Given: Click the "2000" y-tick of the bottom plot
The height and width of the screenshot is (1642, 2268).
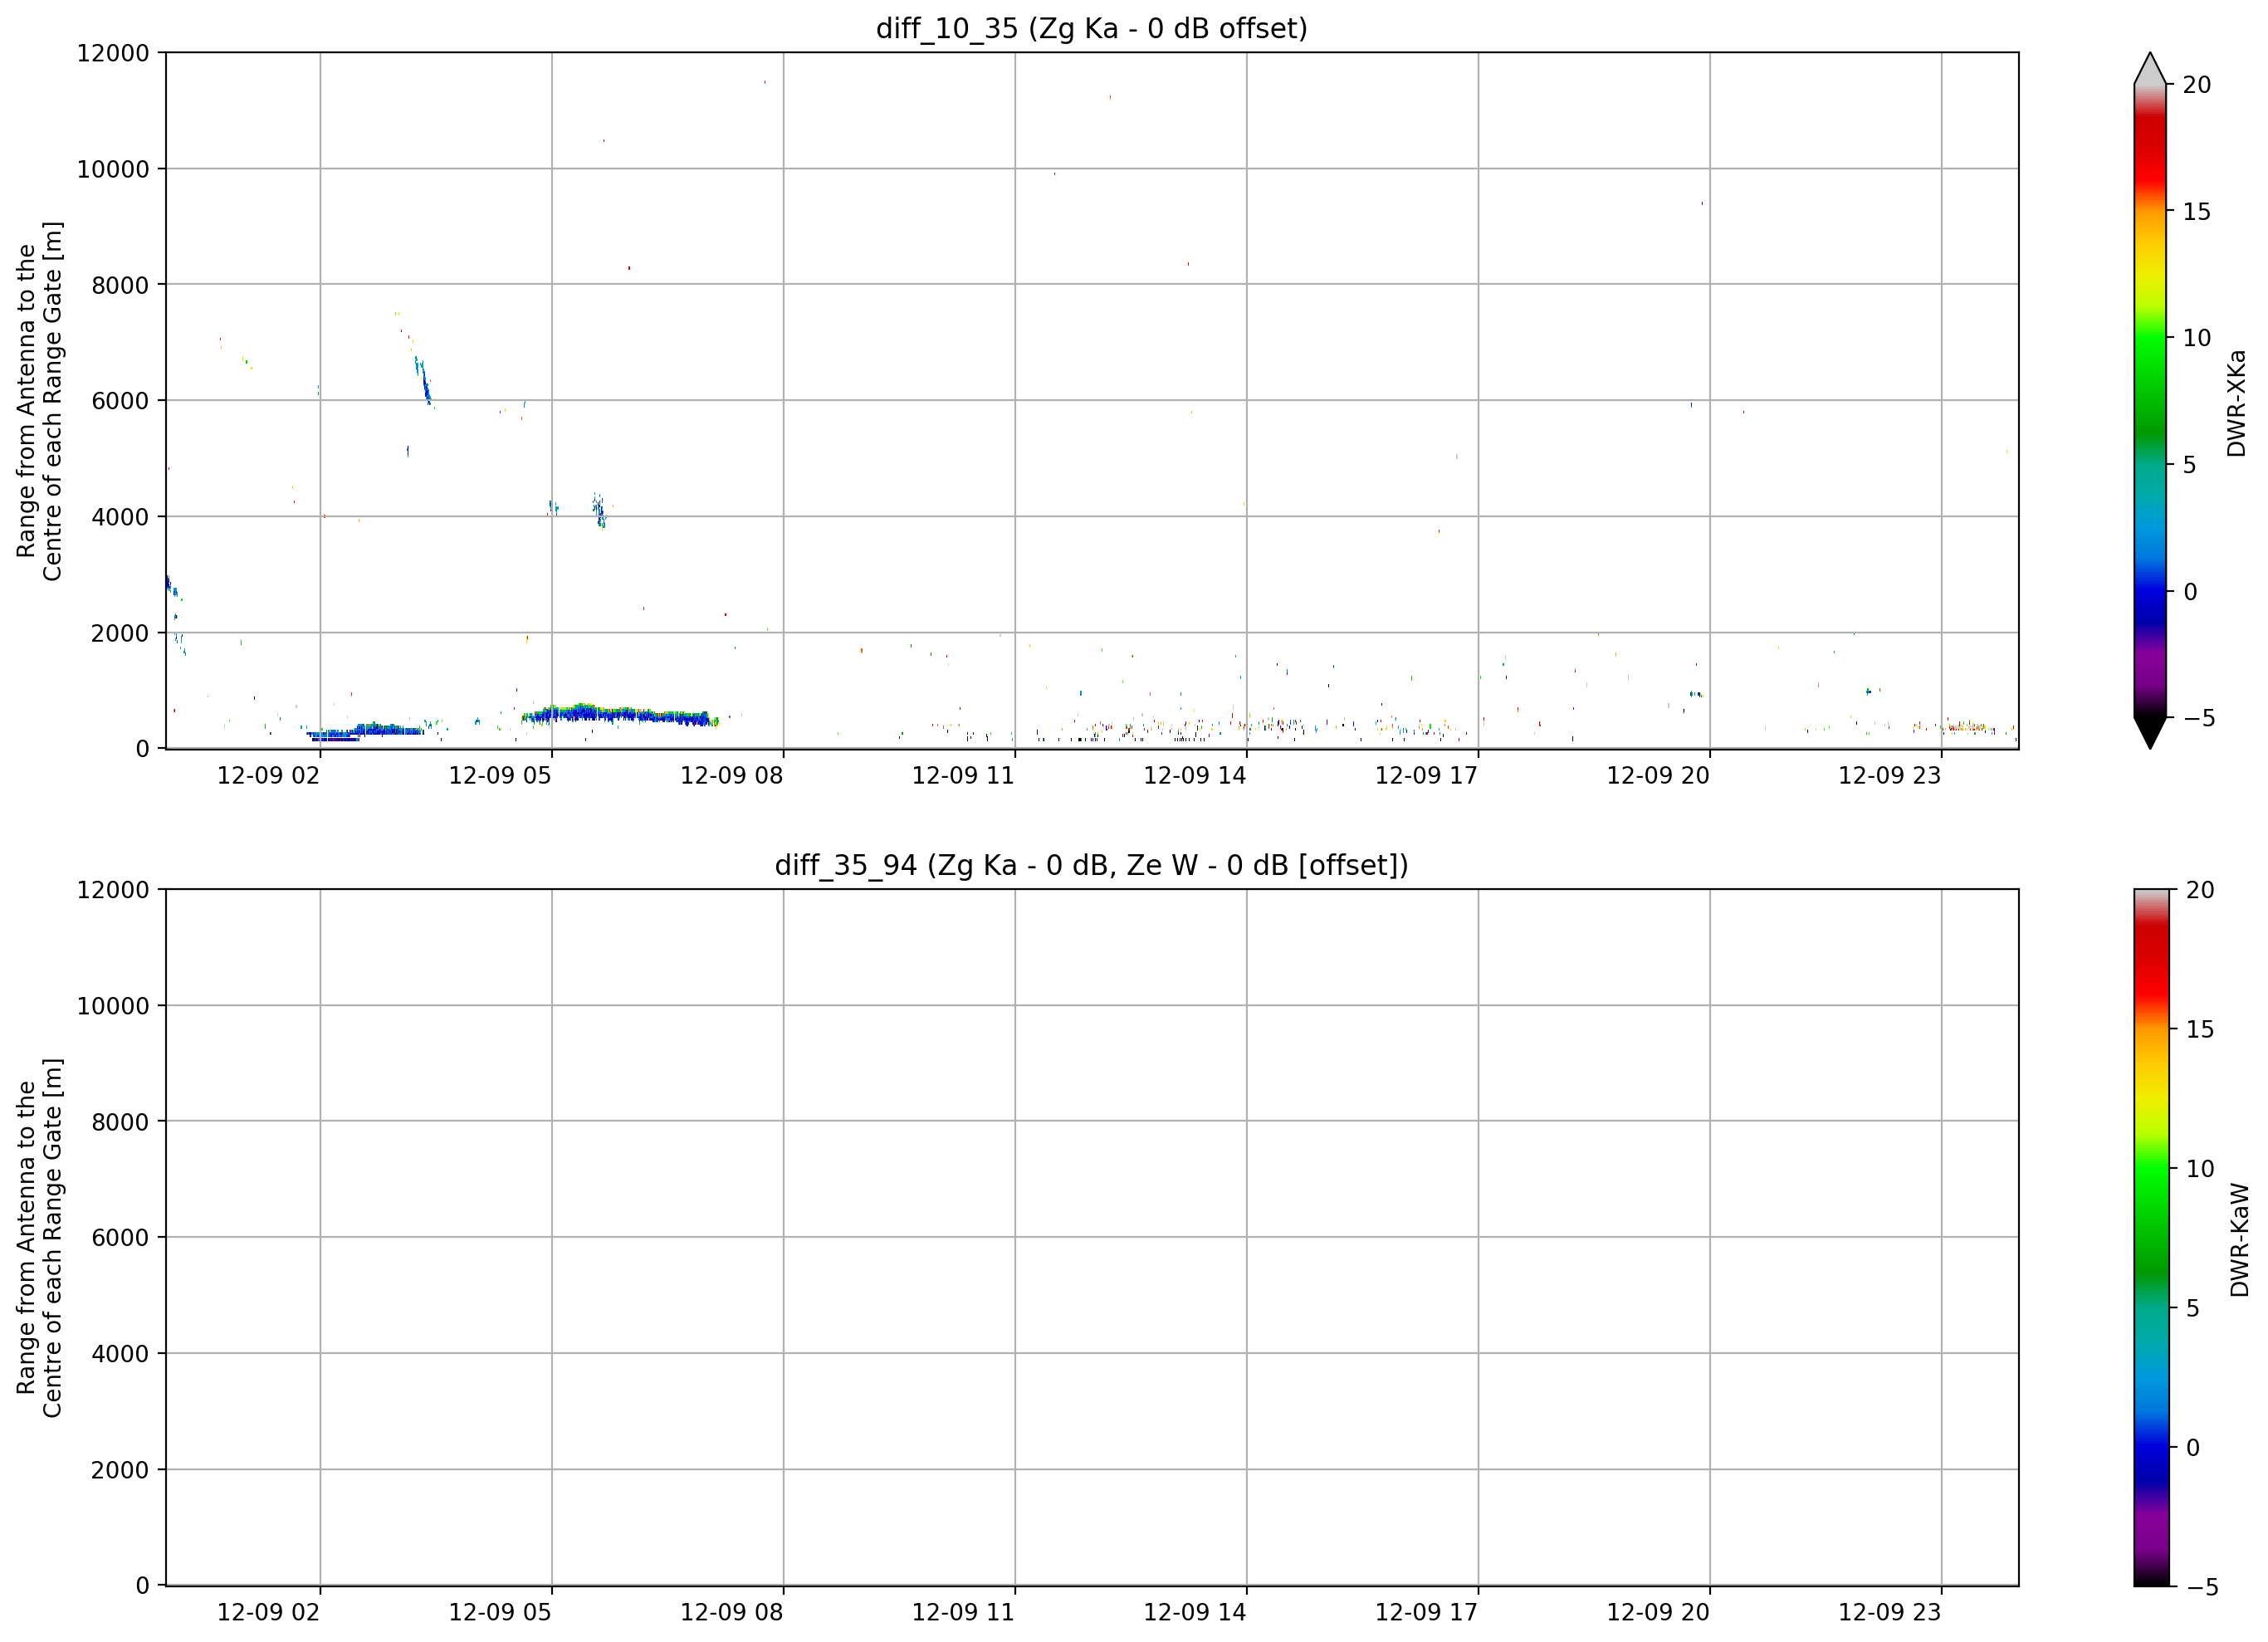Looking at the screenshot, I should pos(120,1470).
